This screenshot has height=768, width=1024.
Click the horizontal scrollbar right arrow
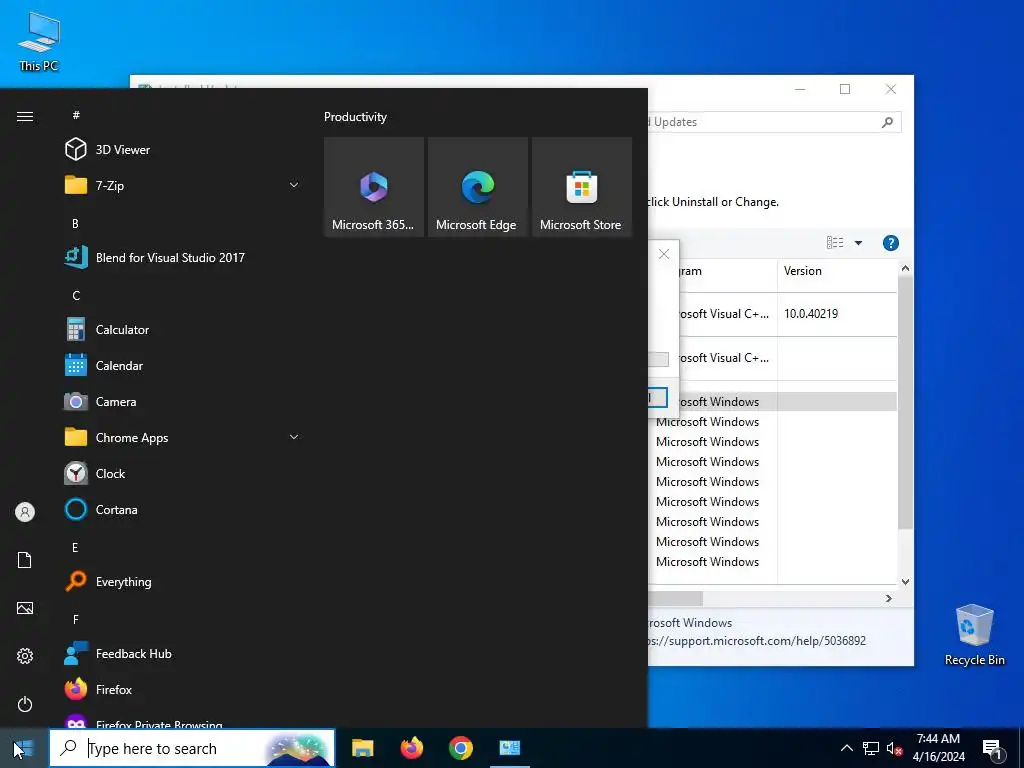click(889, 598)
